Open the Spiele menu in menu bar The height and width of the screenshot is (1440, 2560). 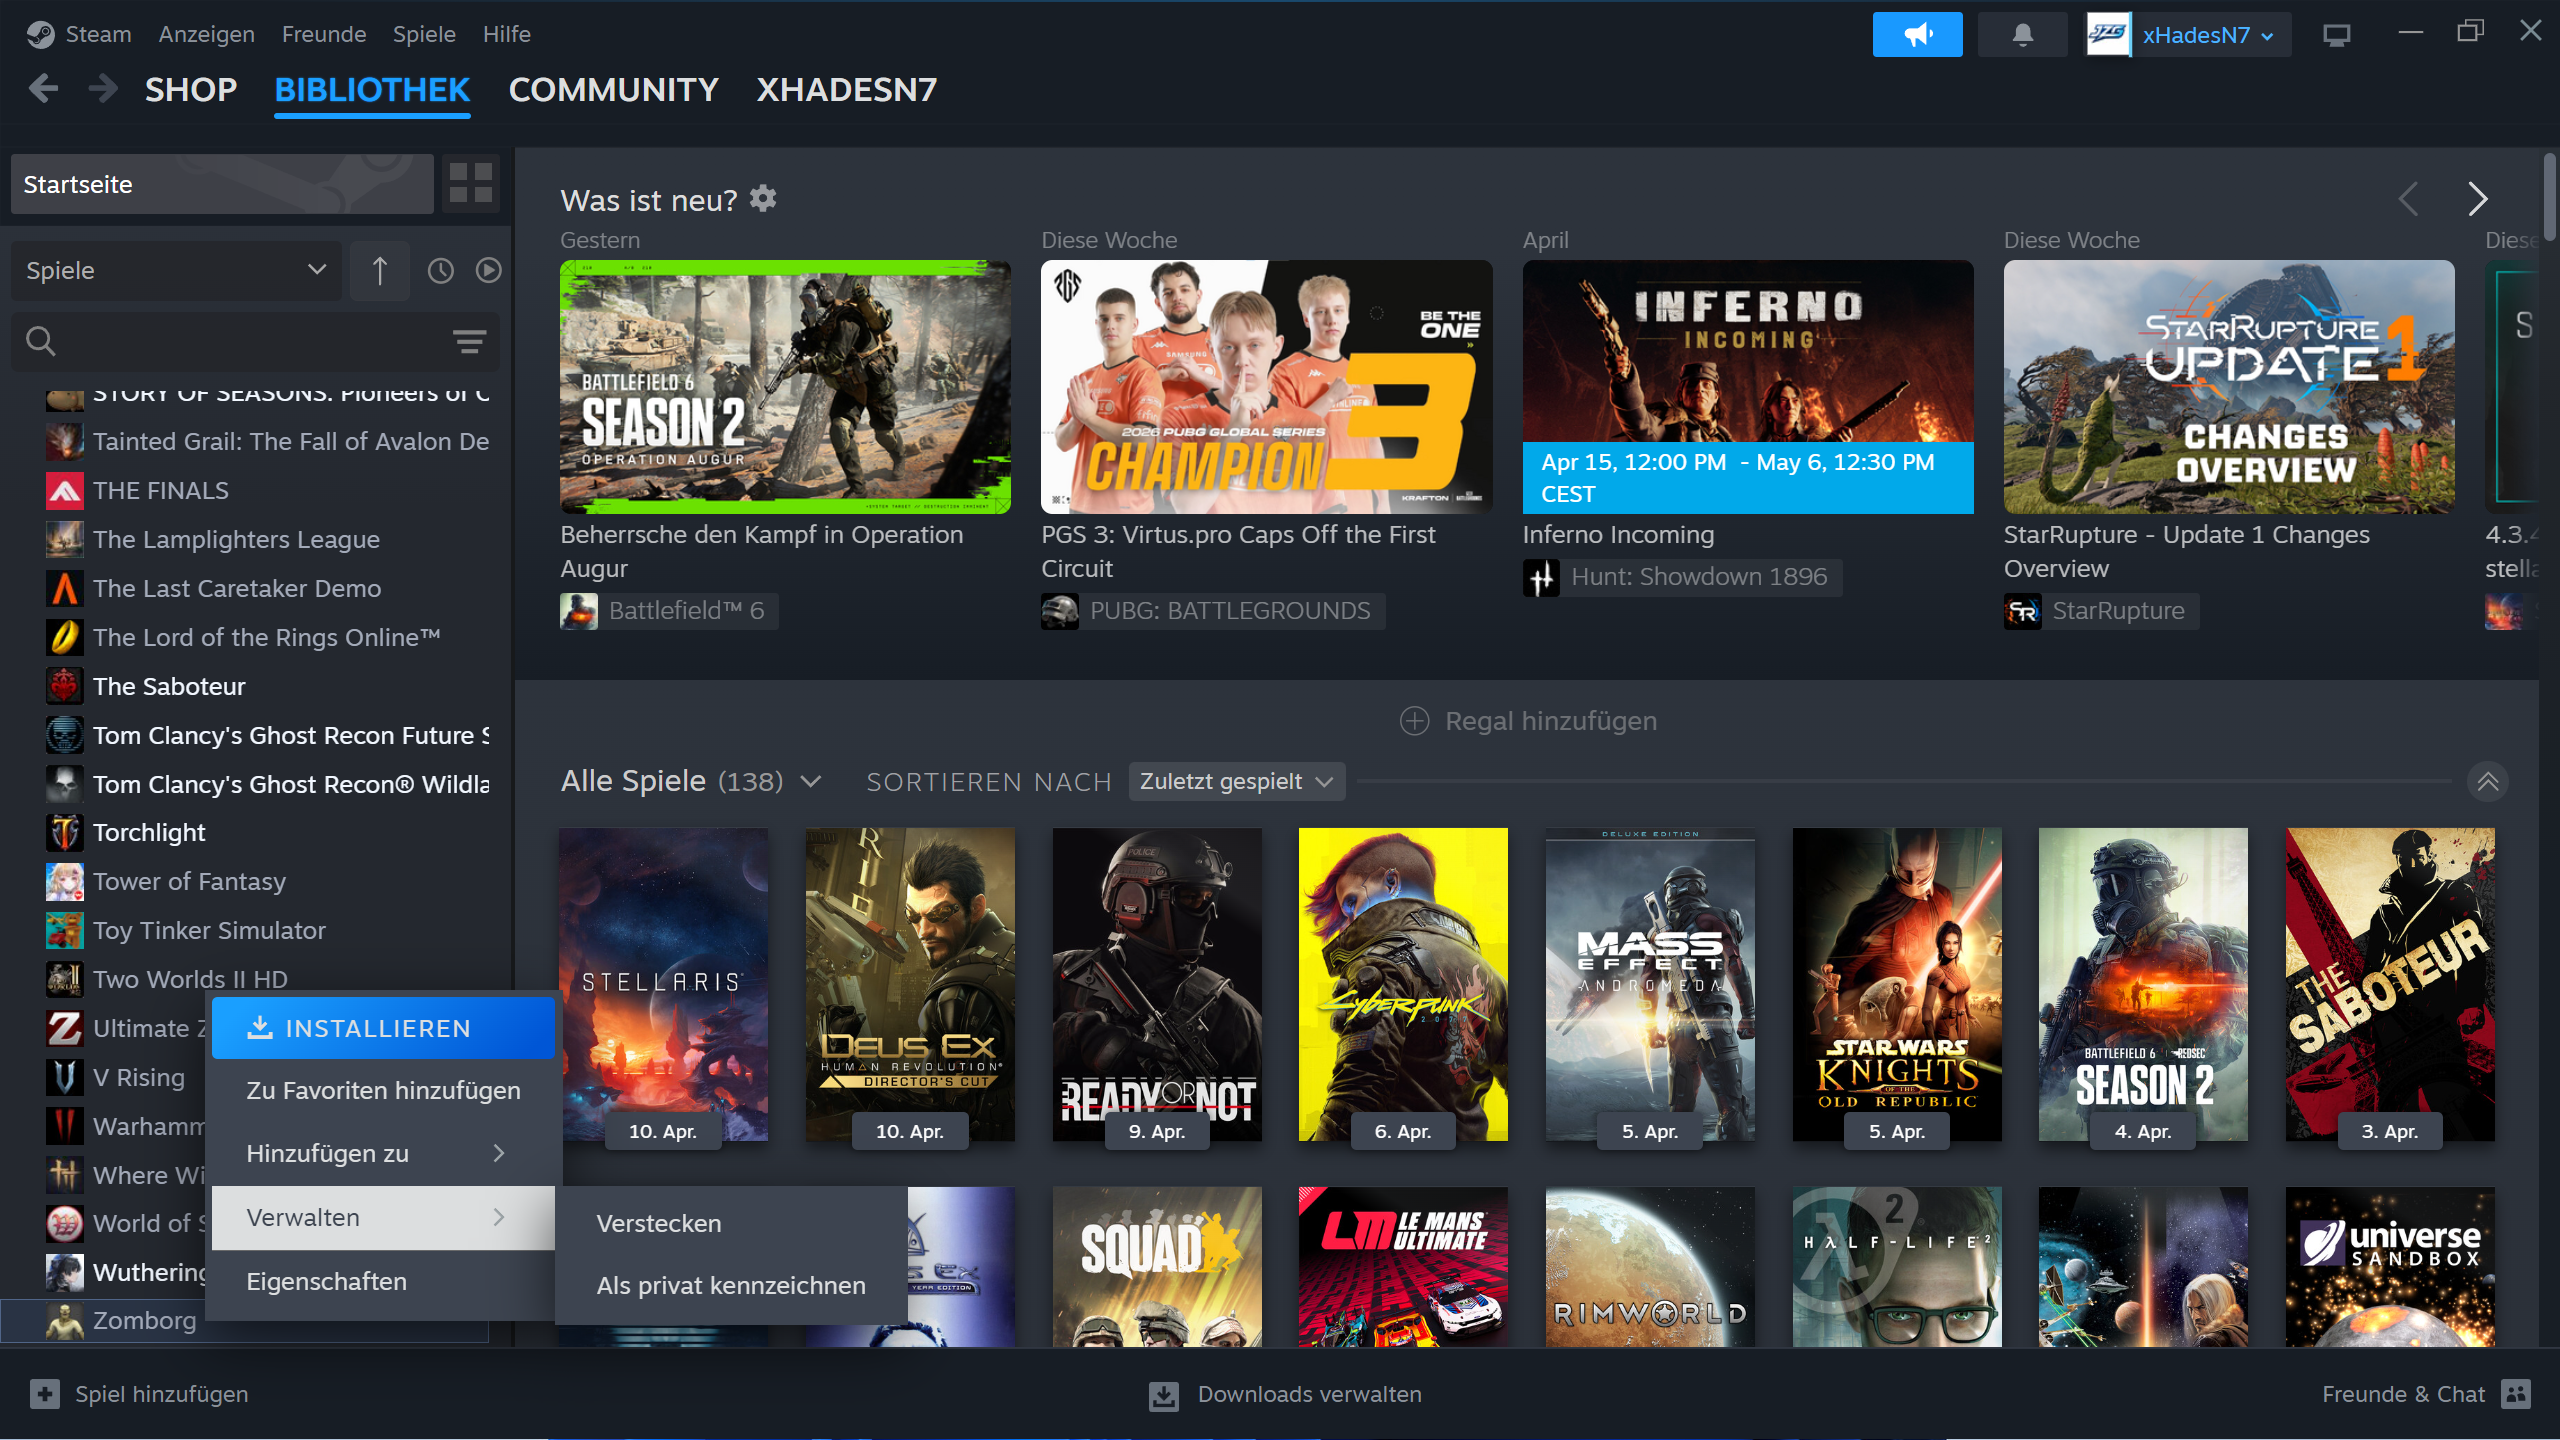click(424, 34)
